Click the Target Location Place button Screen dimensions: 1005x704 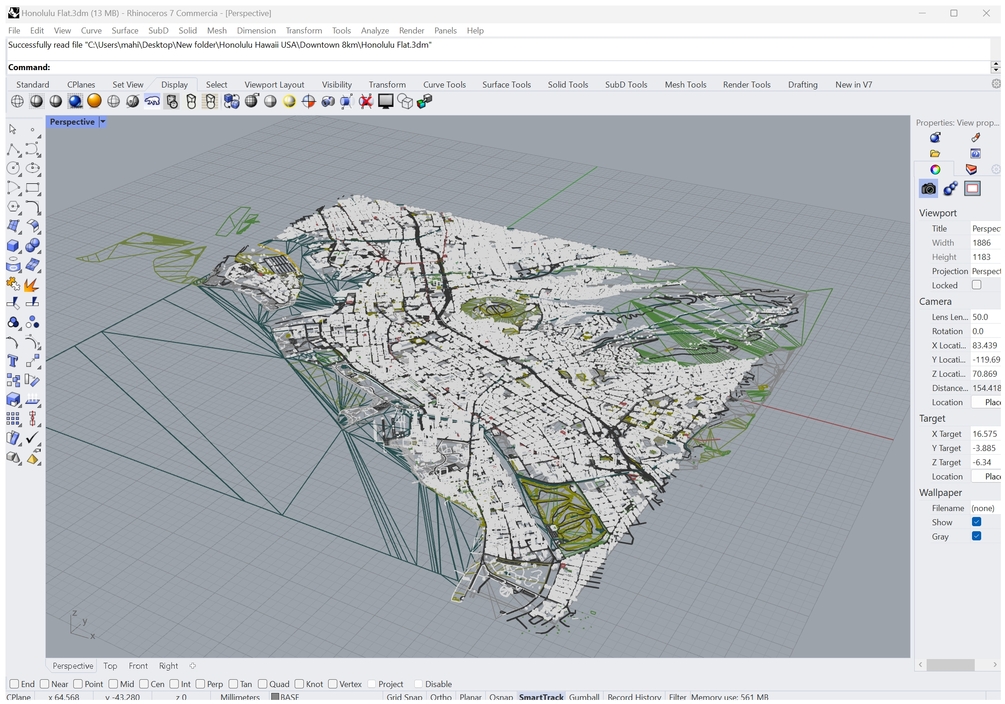click(986, 476)
